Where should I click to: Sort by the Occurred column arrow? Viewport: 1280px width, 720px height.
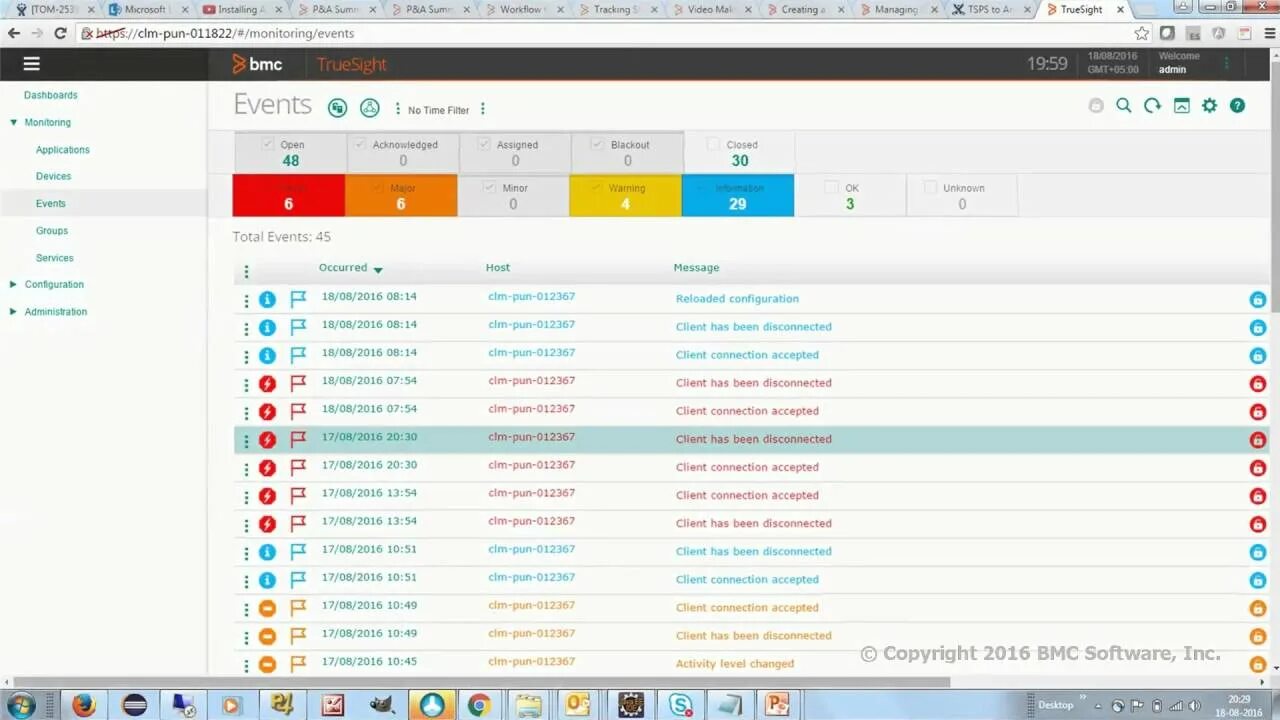tap(378, 270)
